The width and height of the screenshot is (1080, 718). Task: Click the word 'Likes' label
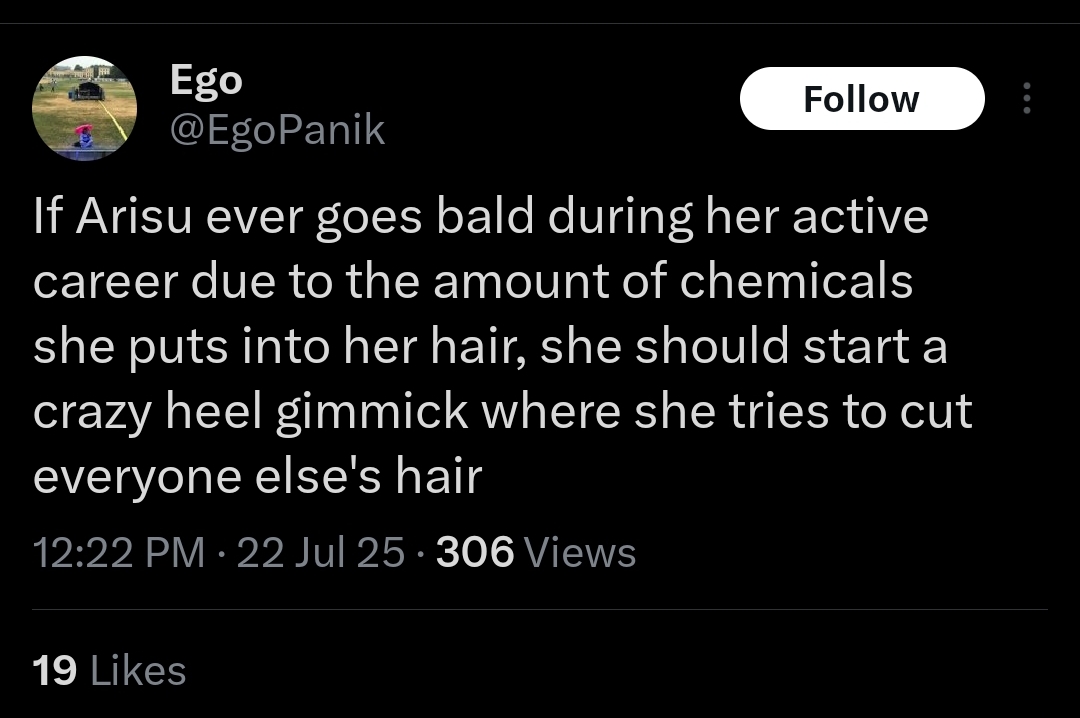(x=138, y=670)
